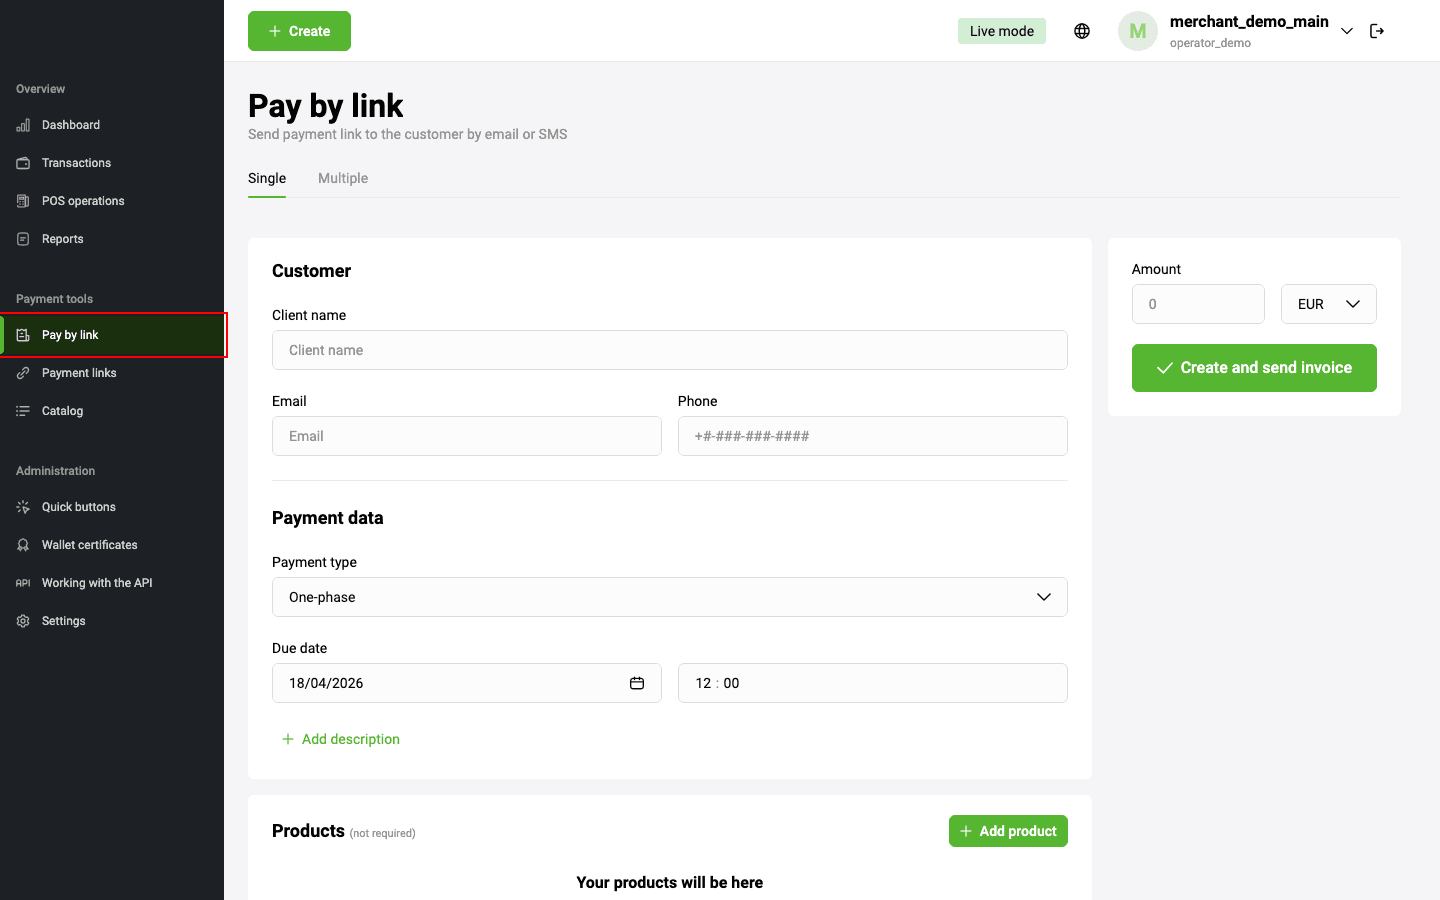Open POS operations page
This screenshot has width=1440, height=900.
coord(83,201)
